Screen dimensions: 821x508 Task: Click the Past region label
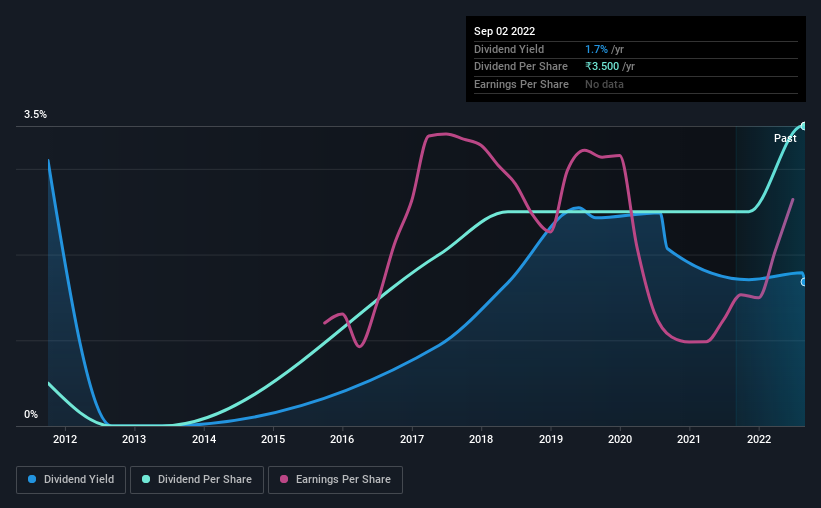pyautogui.click(x=785, y=138)
